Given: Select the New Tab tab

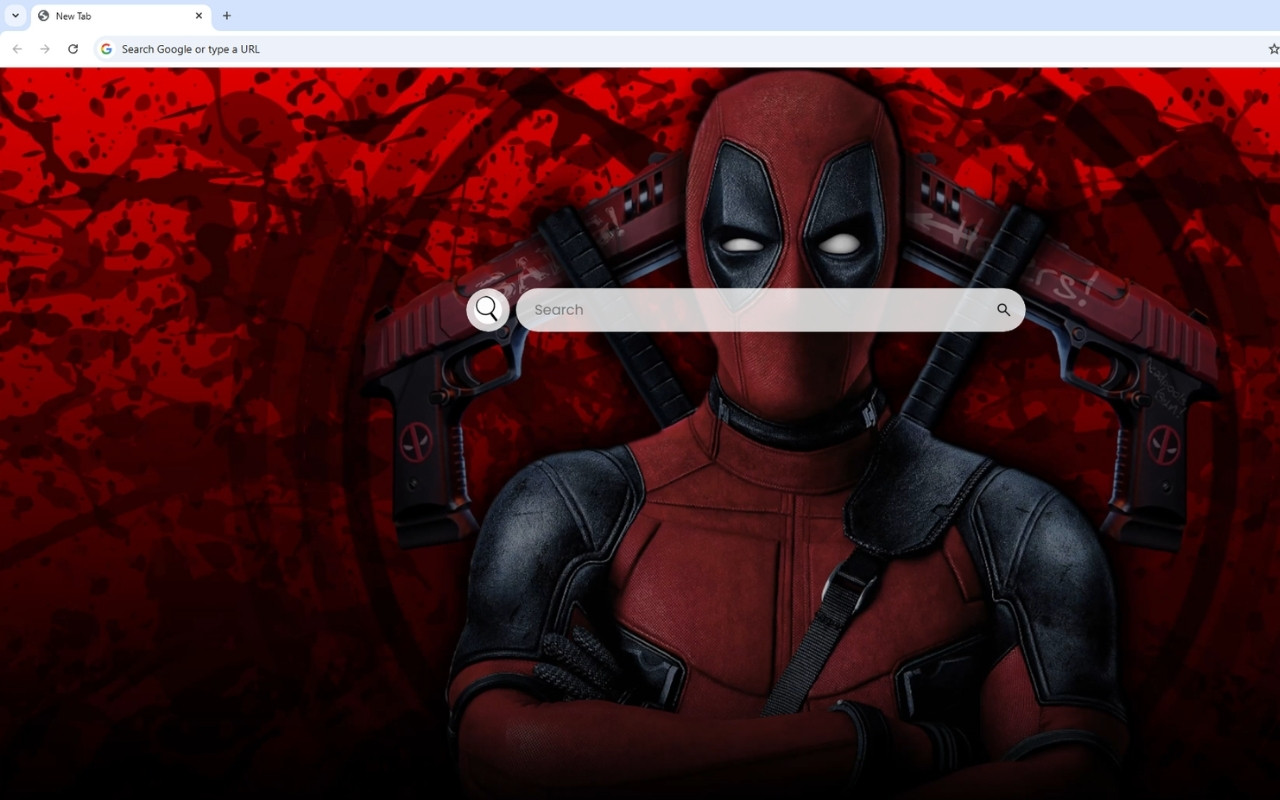Looking at the screenshot, I should pos(121,16).
